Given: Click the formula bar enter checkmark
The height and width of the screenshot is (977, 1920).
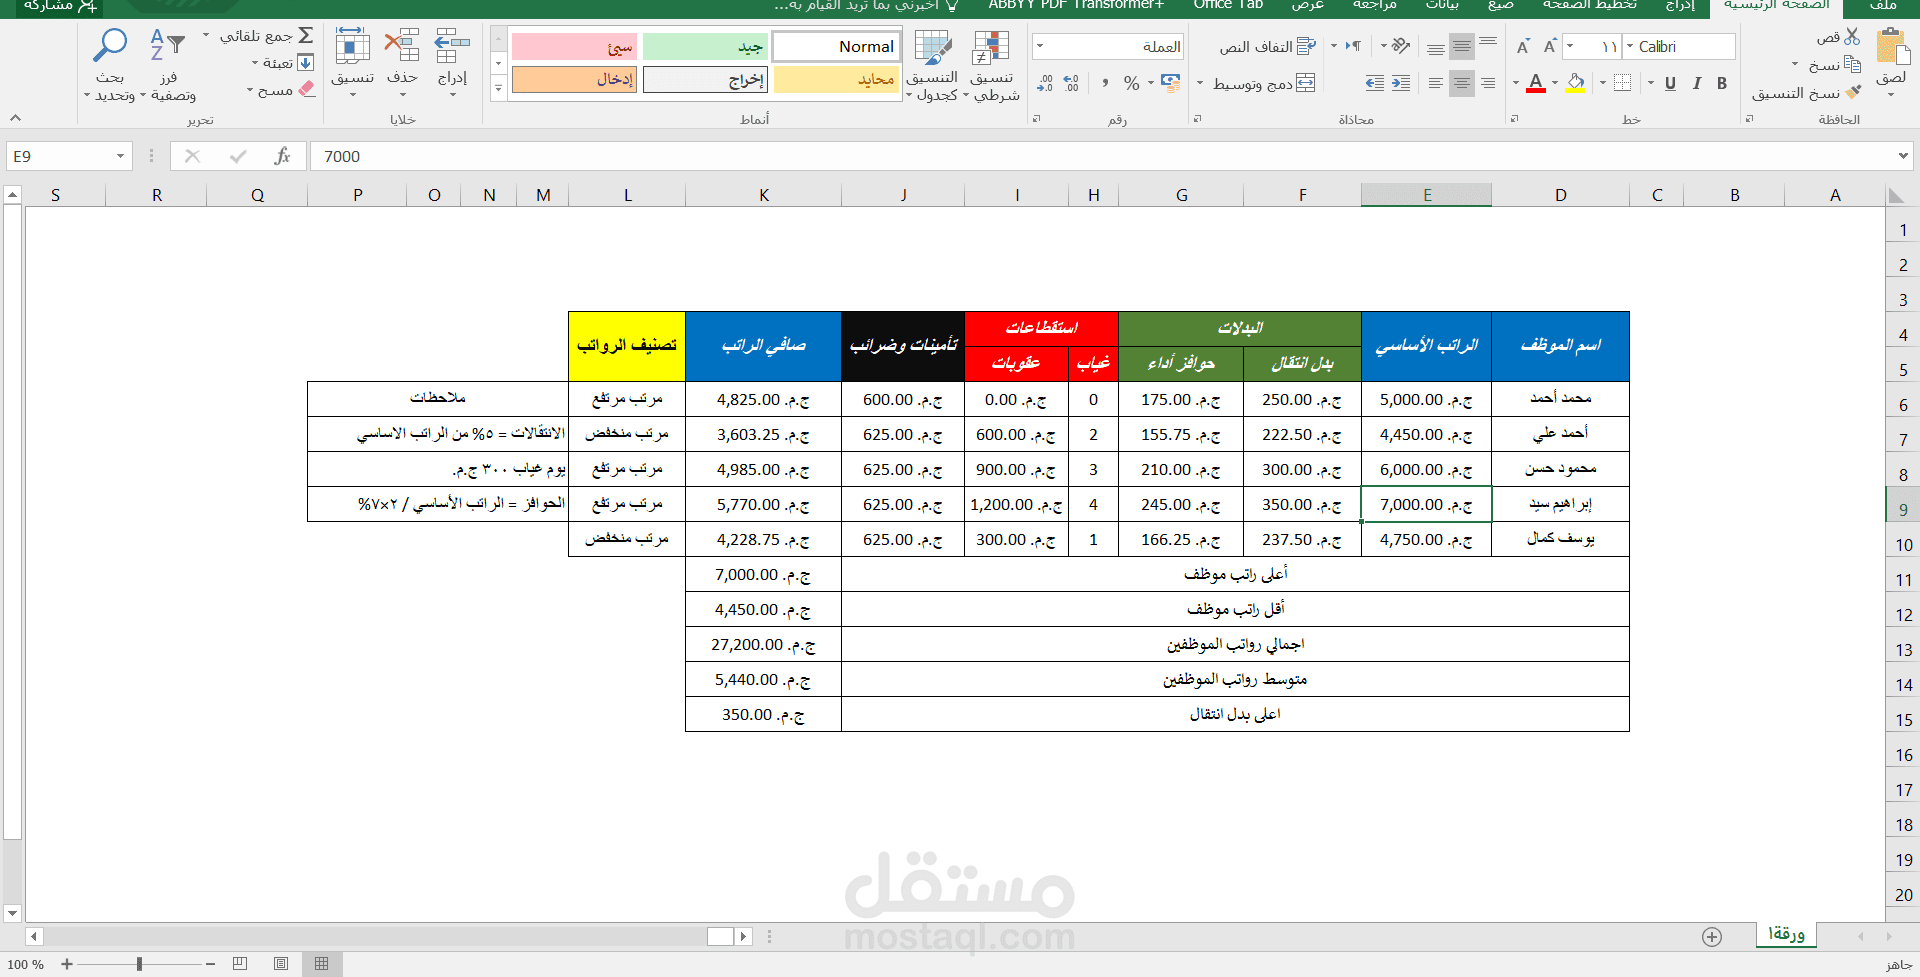Looking at the screenshot, I should 237,156.
